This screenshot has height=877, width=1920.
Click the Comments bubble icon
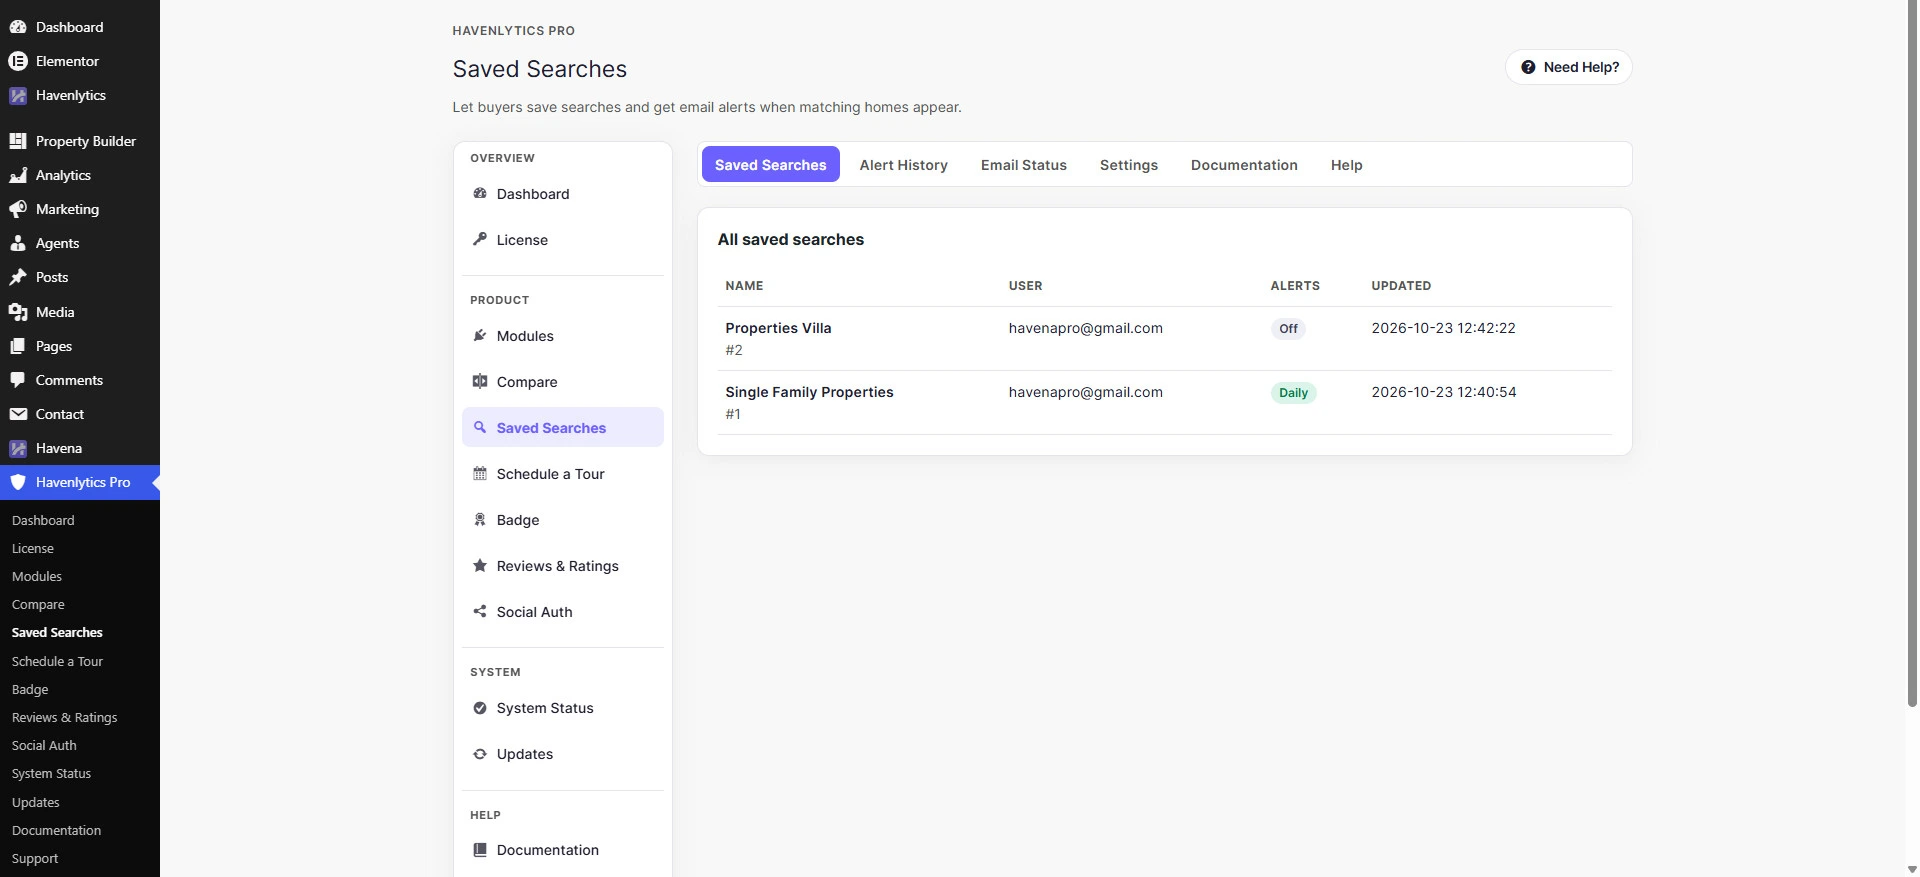pos(18,380)
